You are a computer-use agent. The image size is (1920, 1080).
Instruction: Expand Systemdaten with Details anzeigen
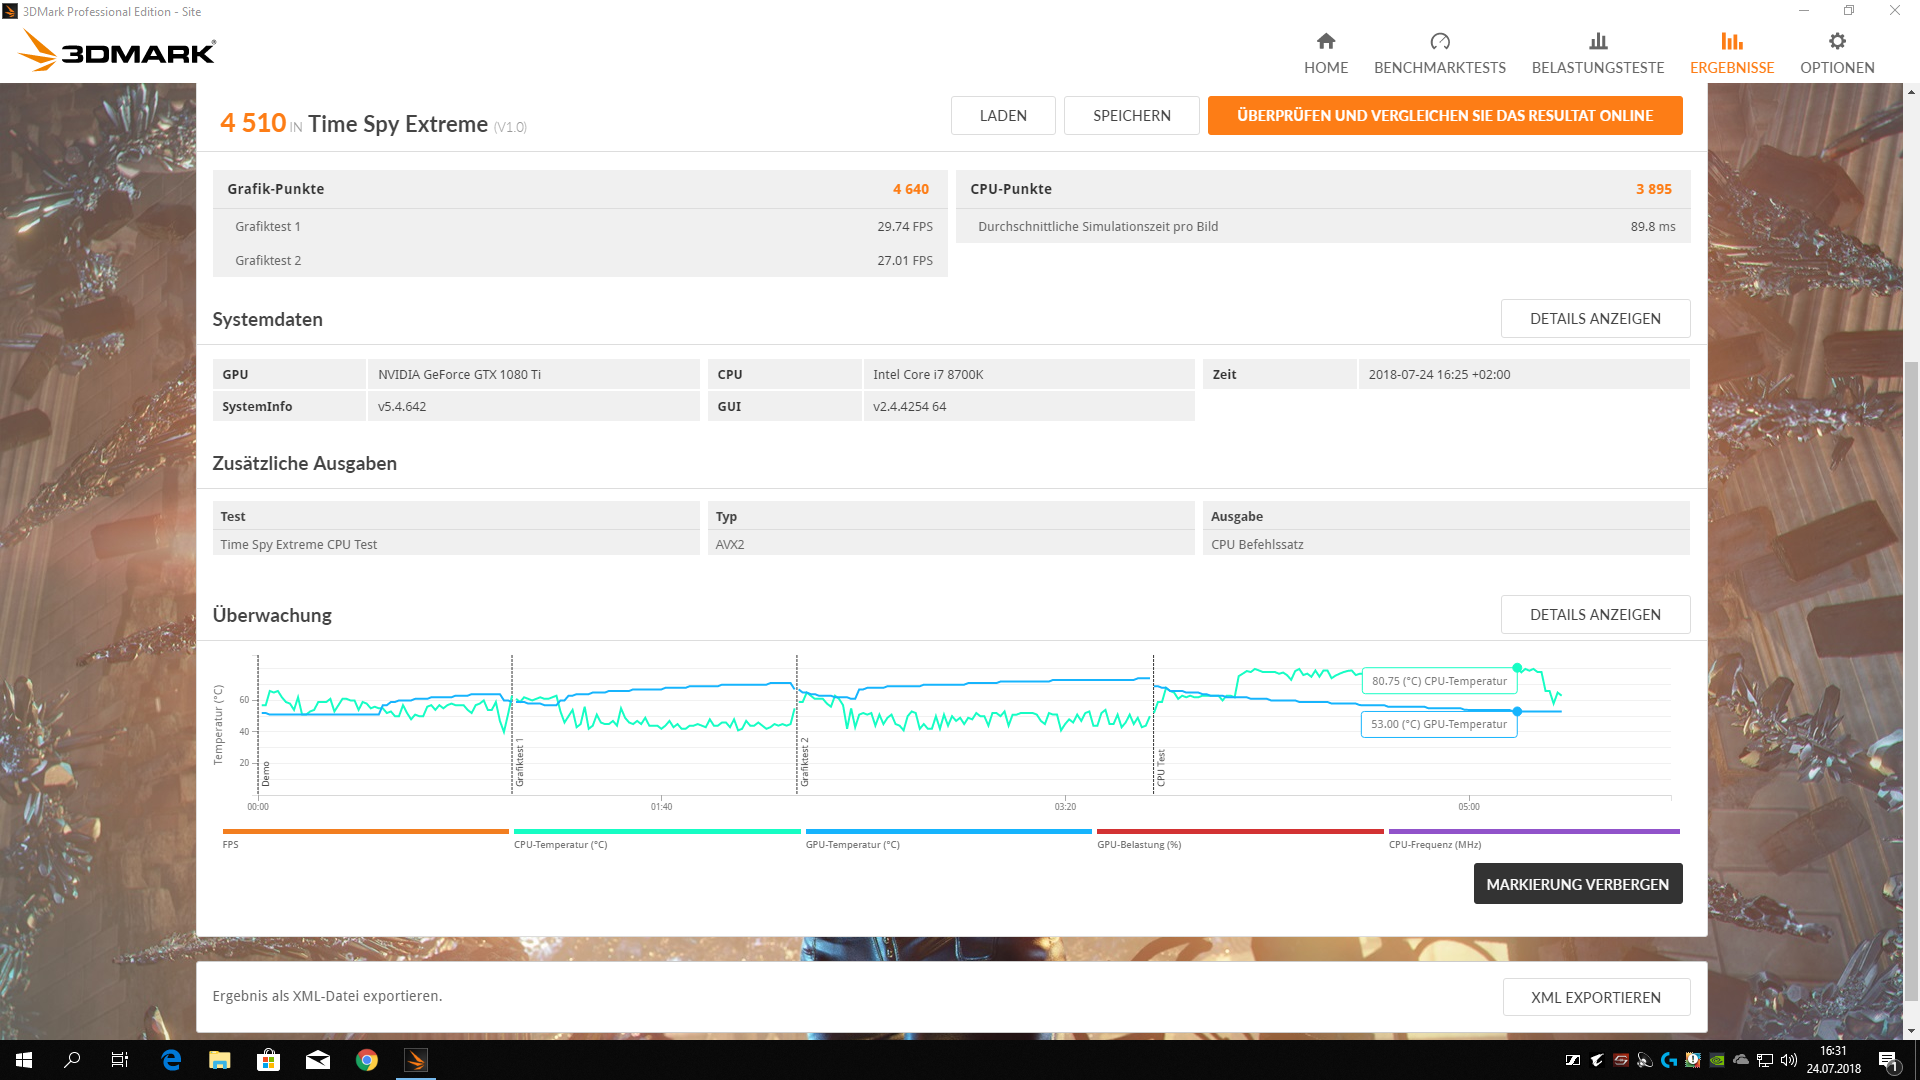[x=1595, y=319]
